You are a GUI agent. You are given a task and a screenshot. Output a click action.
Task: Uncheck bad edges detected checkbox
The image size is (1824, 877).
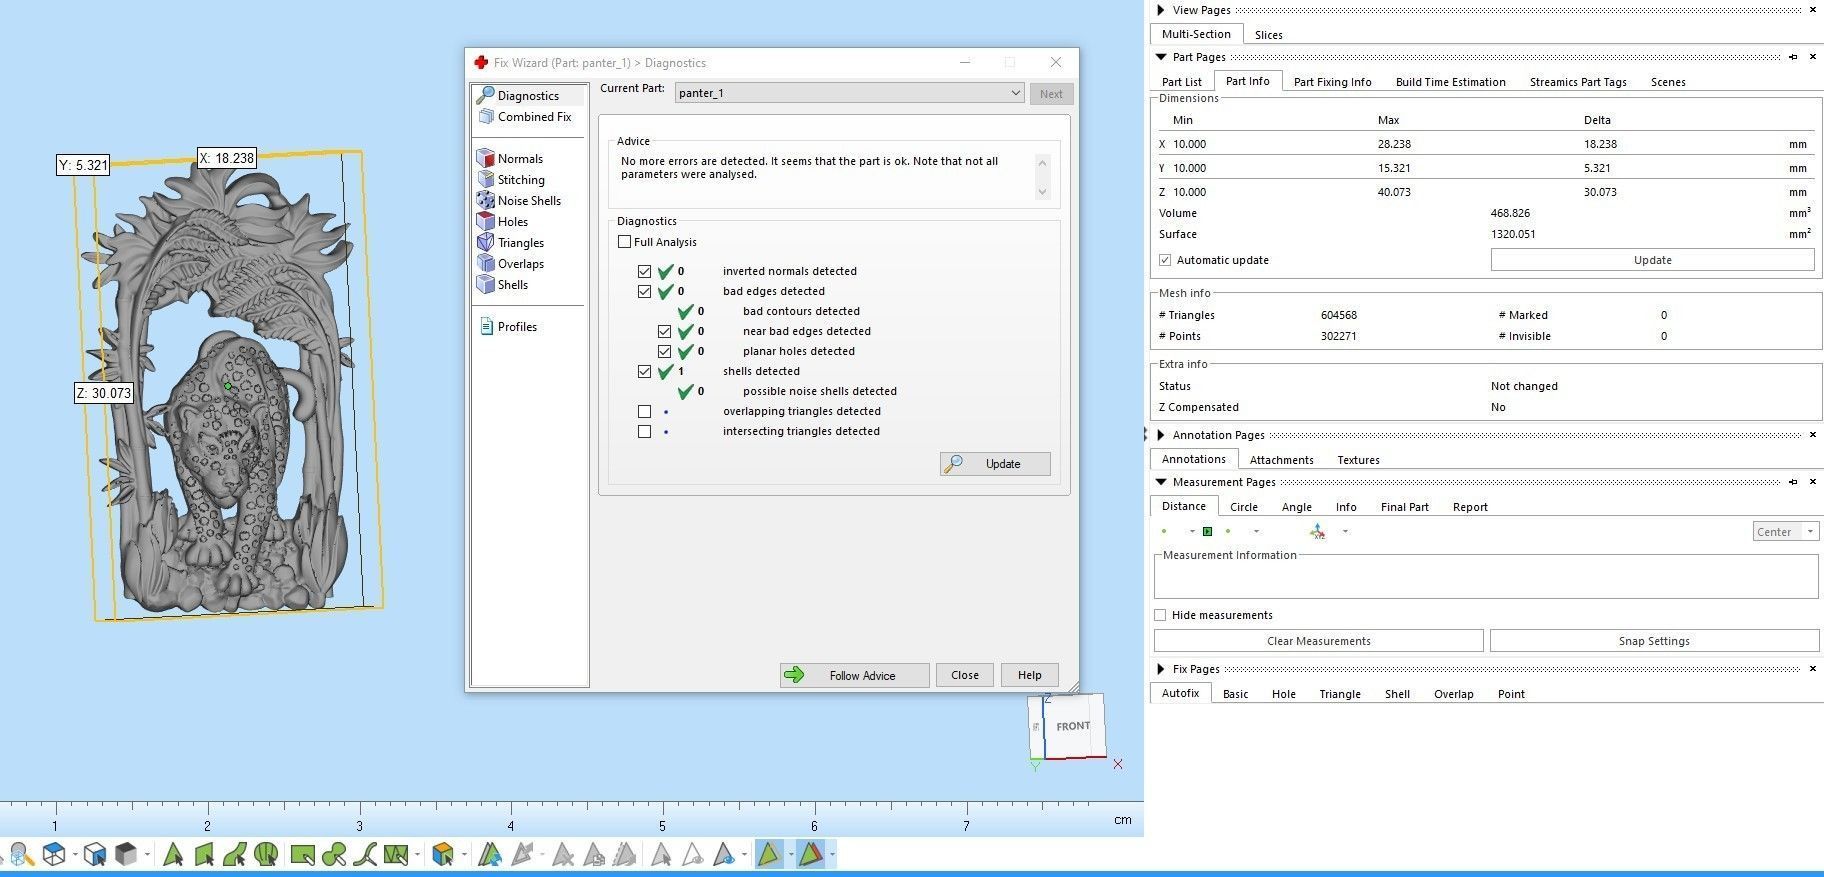644,291
